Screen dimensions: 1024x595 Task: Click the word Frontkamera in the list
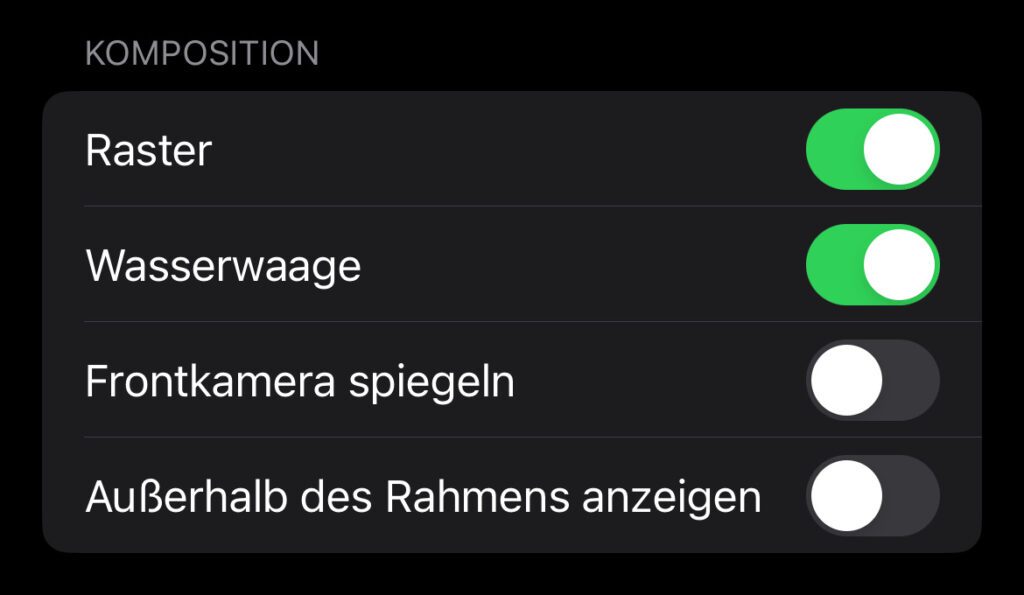[x=210, y=382]
